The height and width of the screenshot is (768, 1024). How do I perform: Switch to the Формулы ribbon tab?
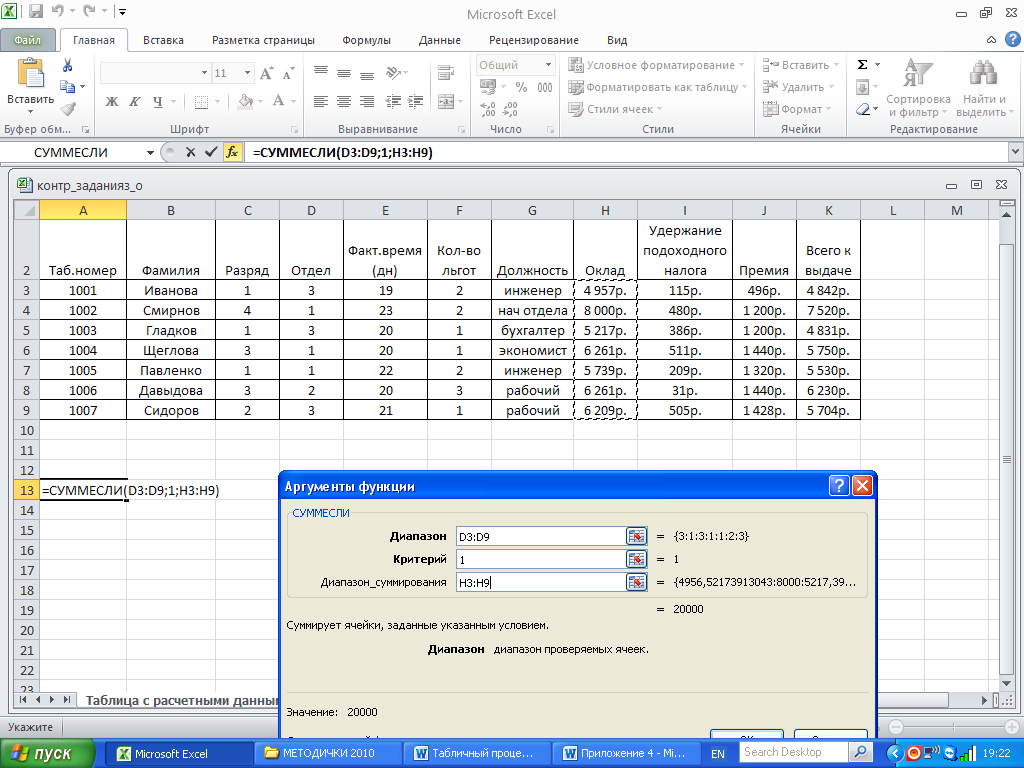coord(366,40)
